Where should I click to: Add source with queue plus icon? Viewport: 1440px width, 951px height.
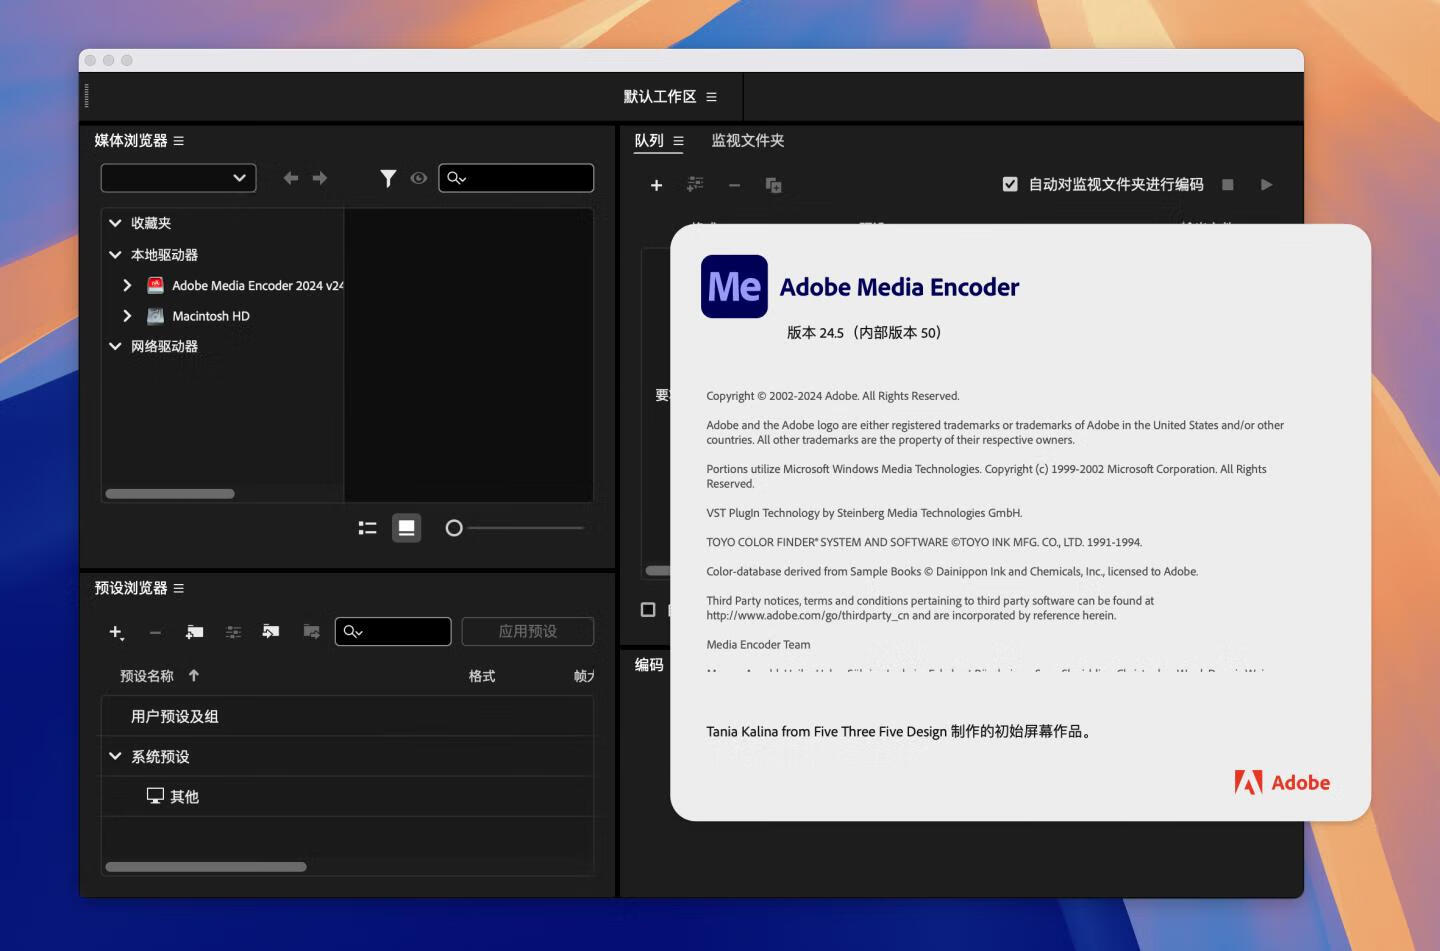point(656,185)
